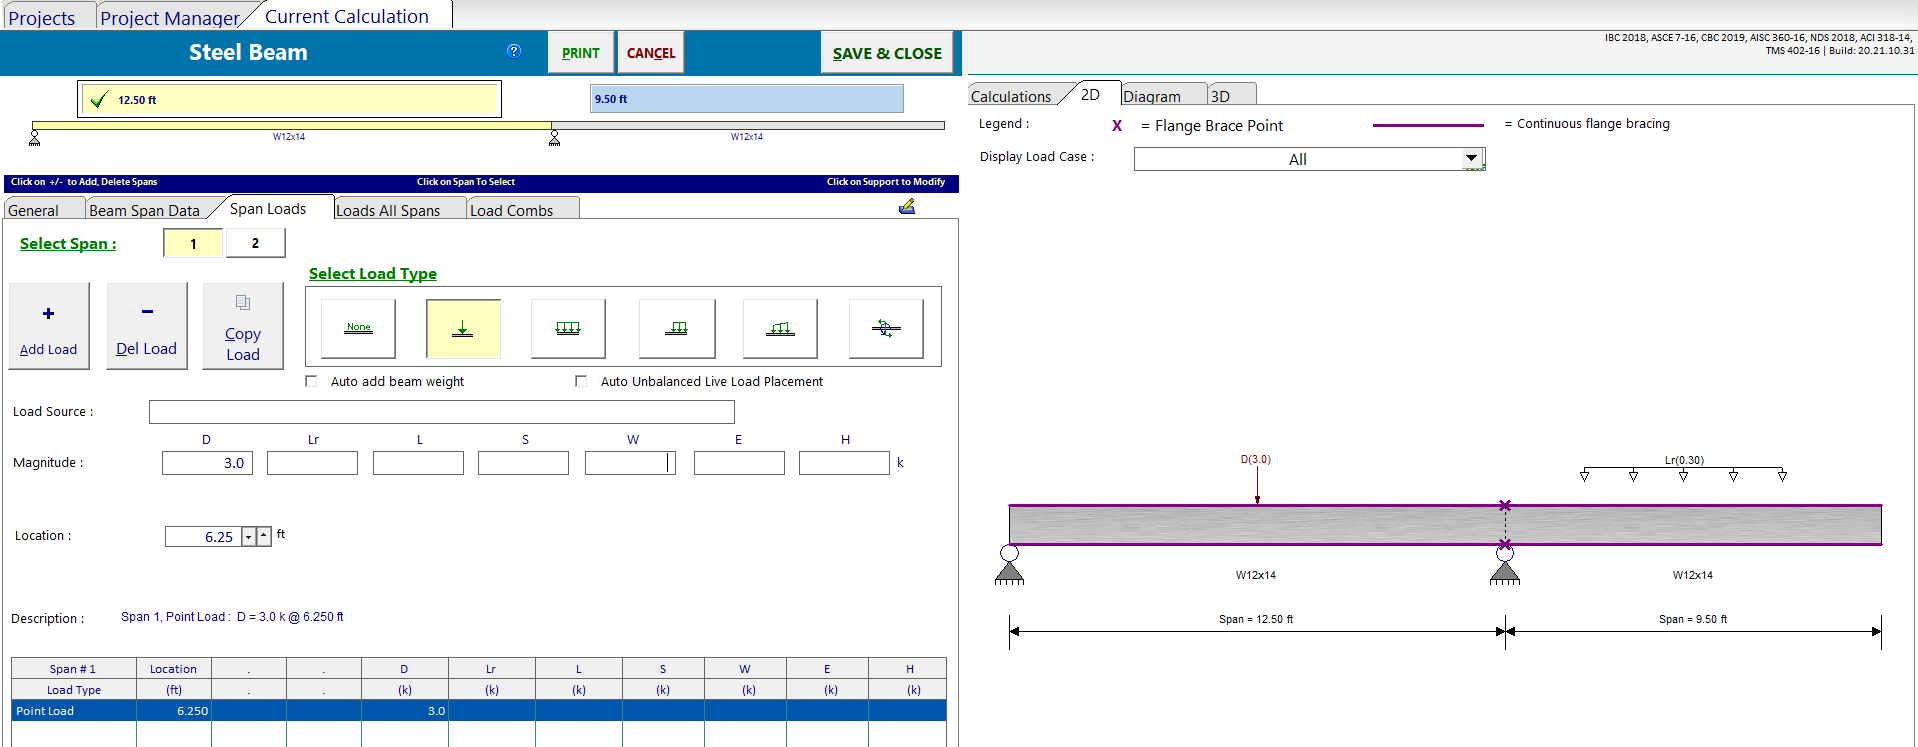Open the Loads All Spans tab
Screen dimensions: 1918x747
click(388, 210)
